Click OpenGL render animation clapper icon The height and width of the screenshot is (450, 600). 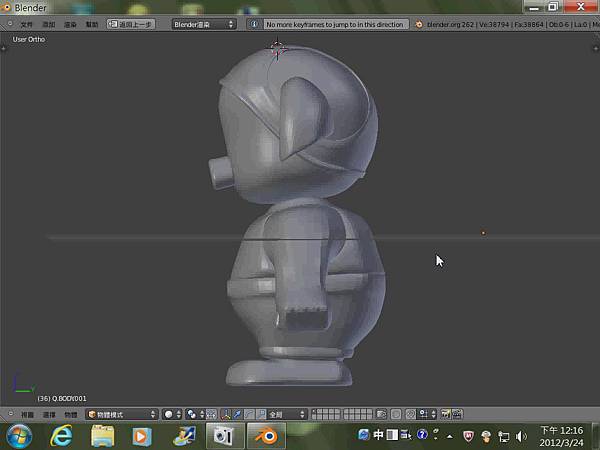[x=458, y=414]
